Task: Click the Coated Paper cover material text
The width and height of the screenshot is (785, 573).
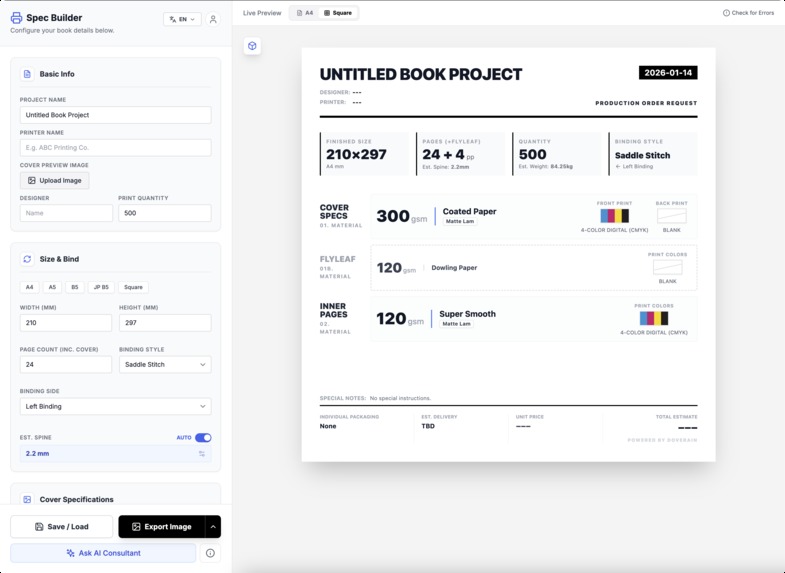Action: (470, 212)
